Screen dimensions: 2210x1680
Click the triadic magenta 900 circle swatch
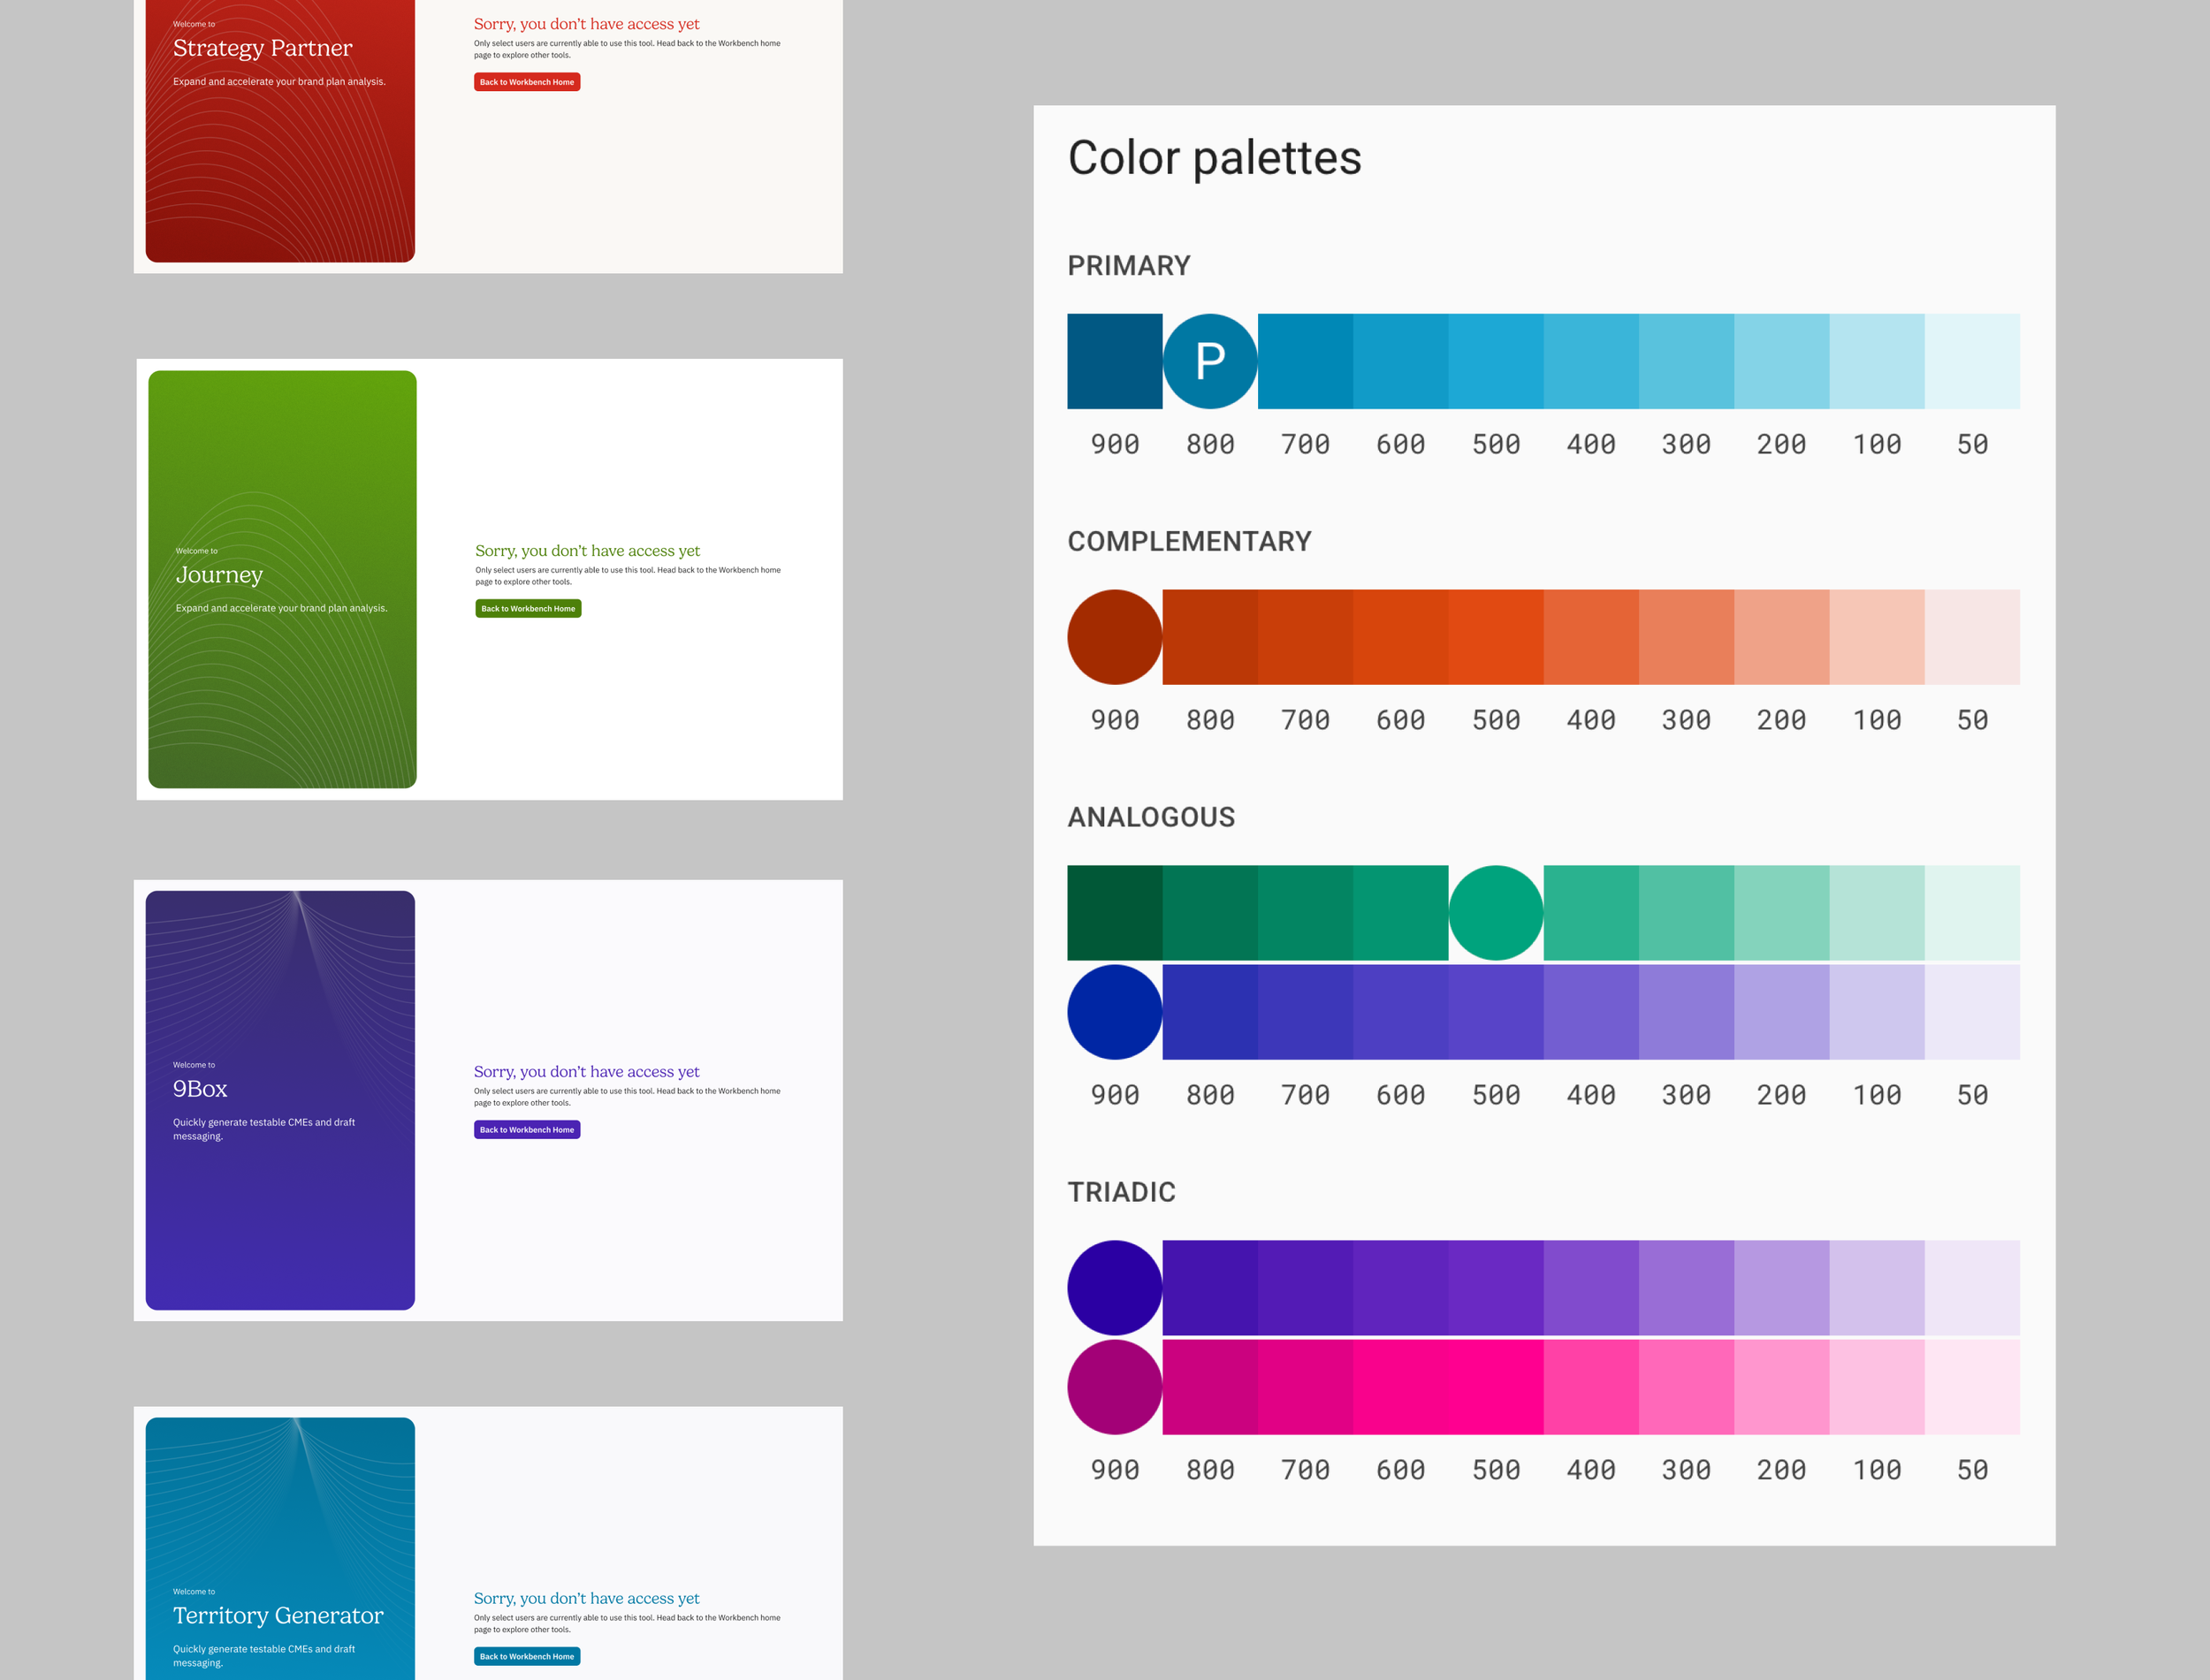tap(1114, 1387)
